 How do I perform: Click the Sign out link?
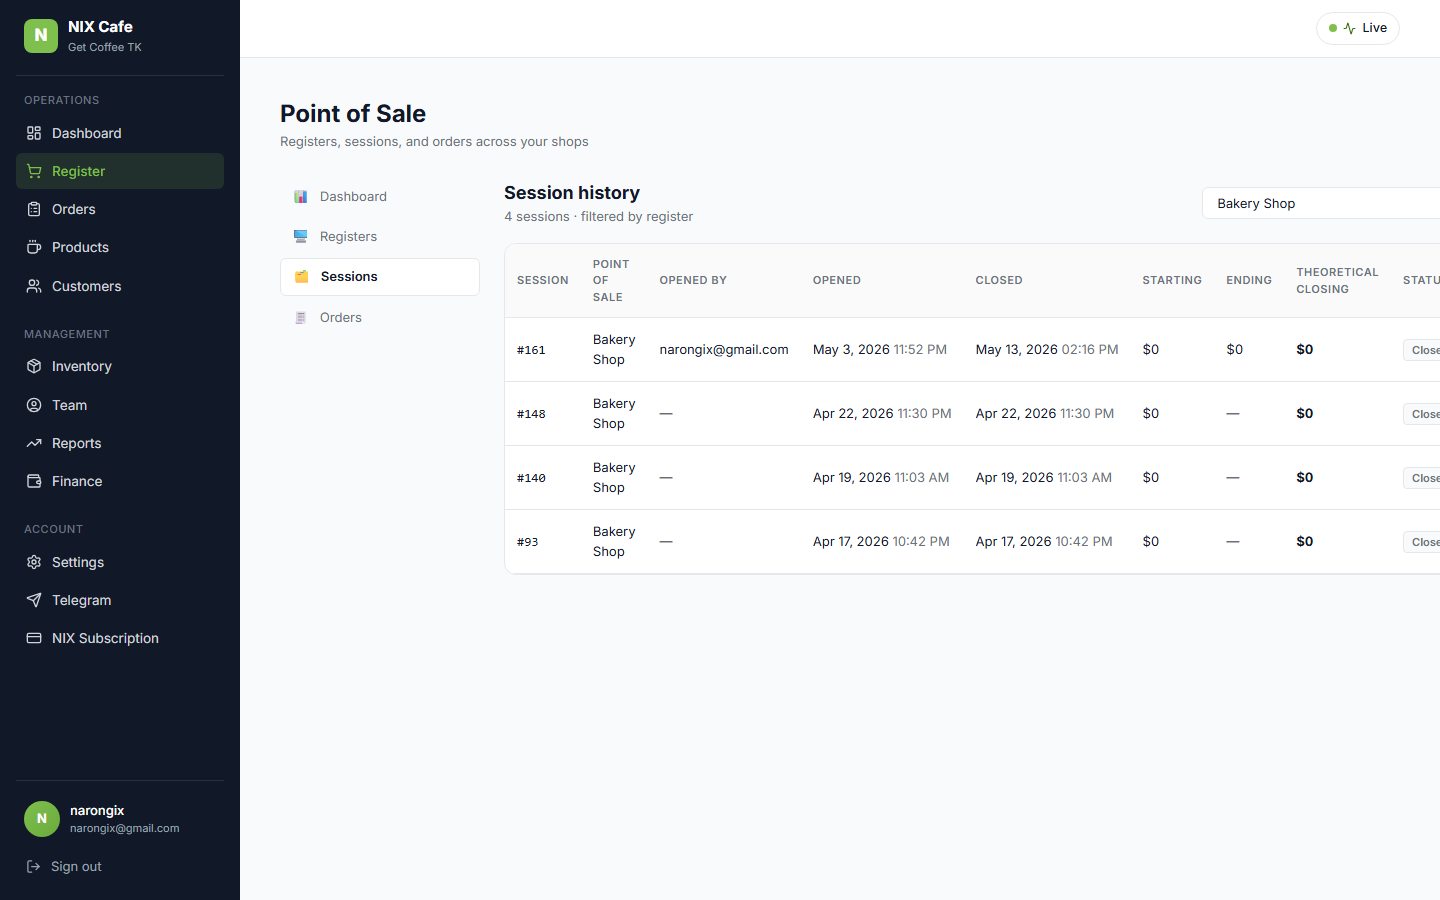point(64,866)
